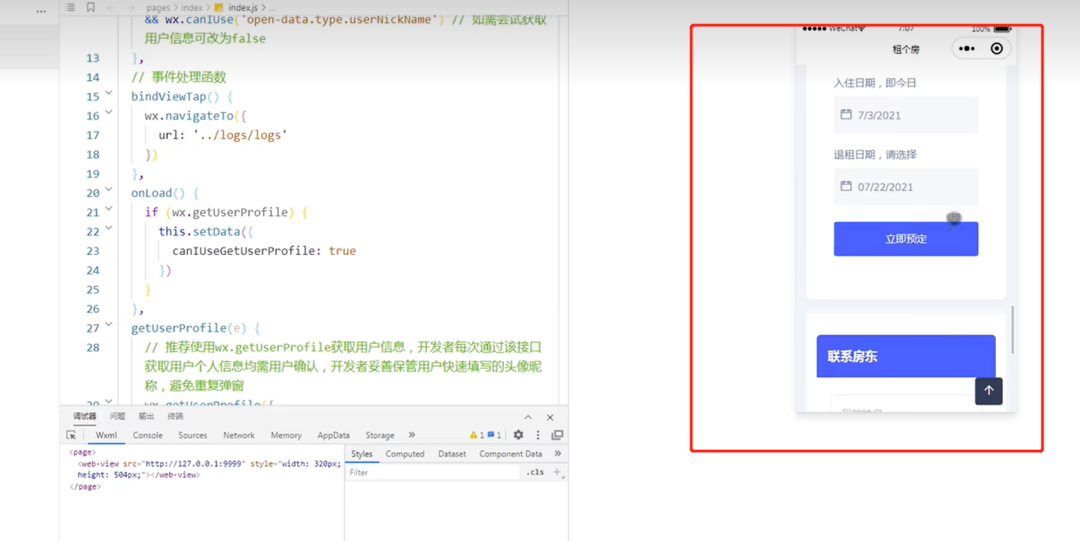1080x541 pixels.
Task: Open the Memory tab
Action: 286,435
